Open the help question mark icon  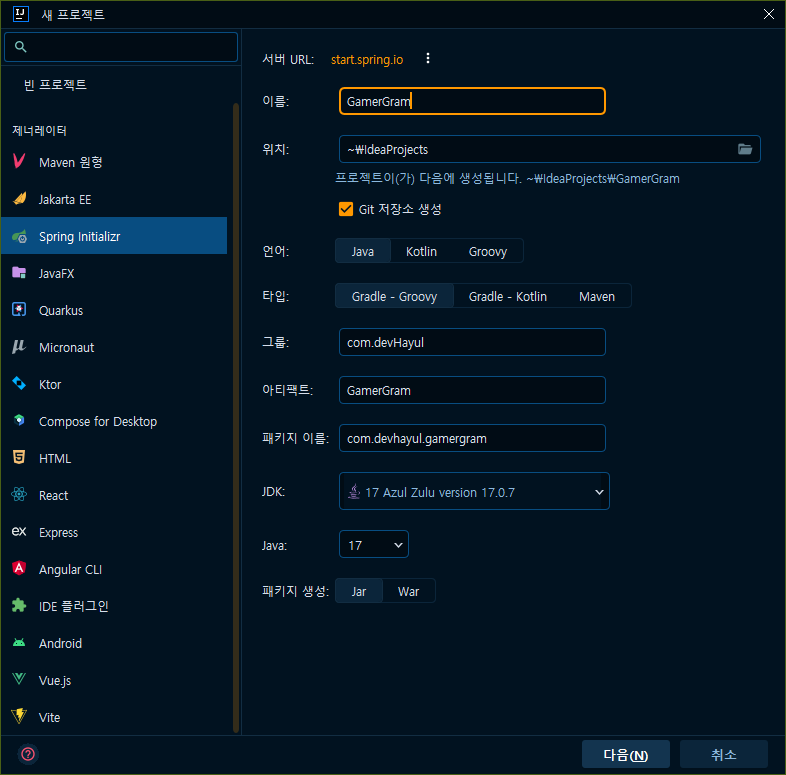28,754
